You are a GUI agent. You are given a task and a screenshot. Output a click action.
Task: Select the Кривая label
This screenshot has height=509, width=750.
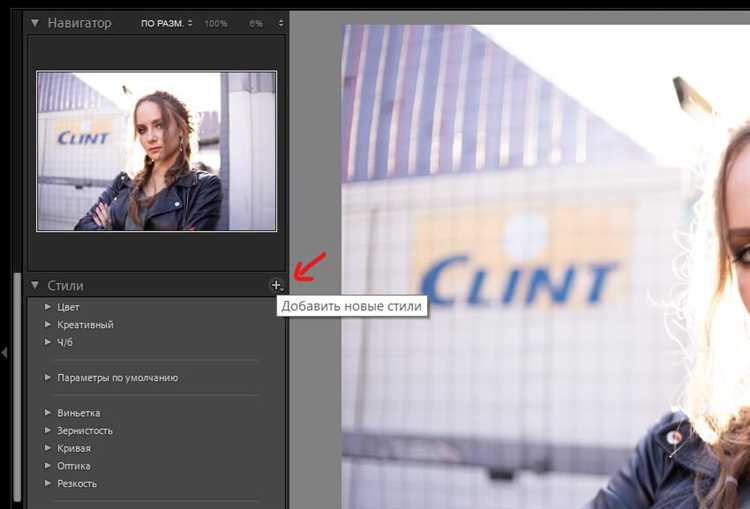tap(74, 448)
